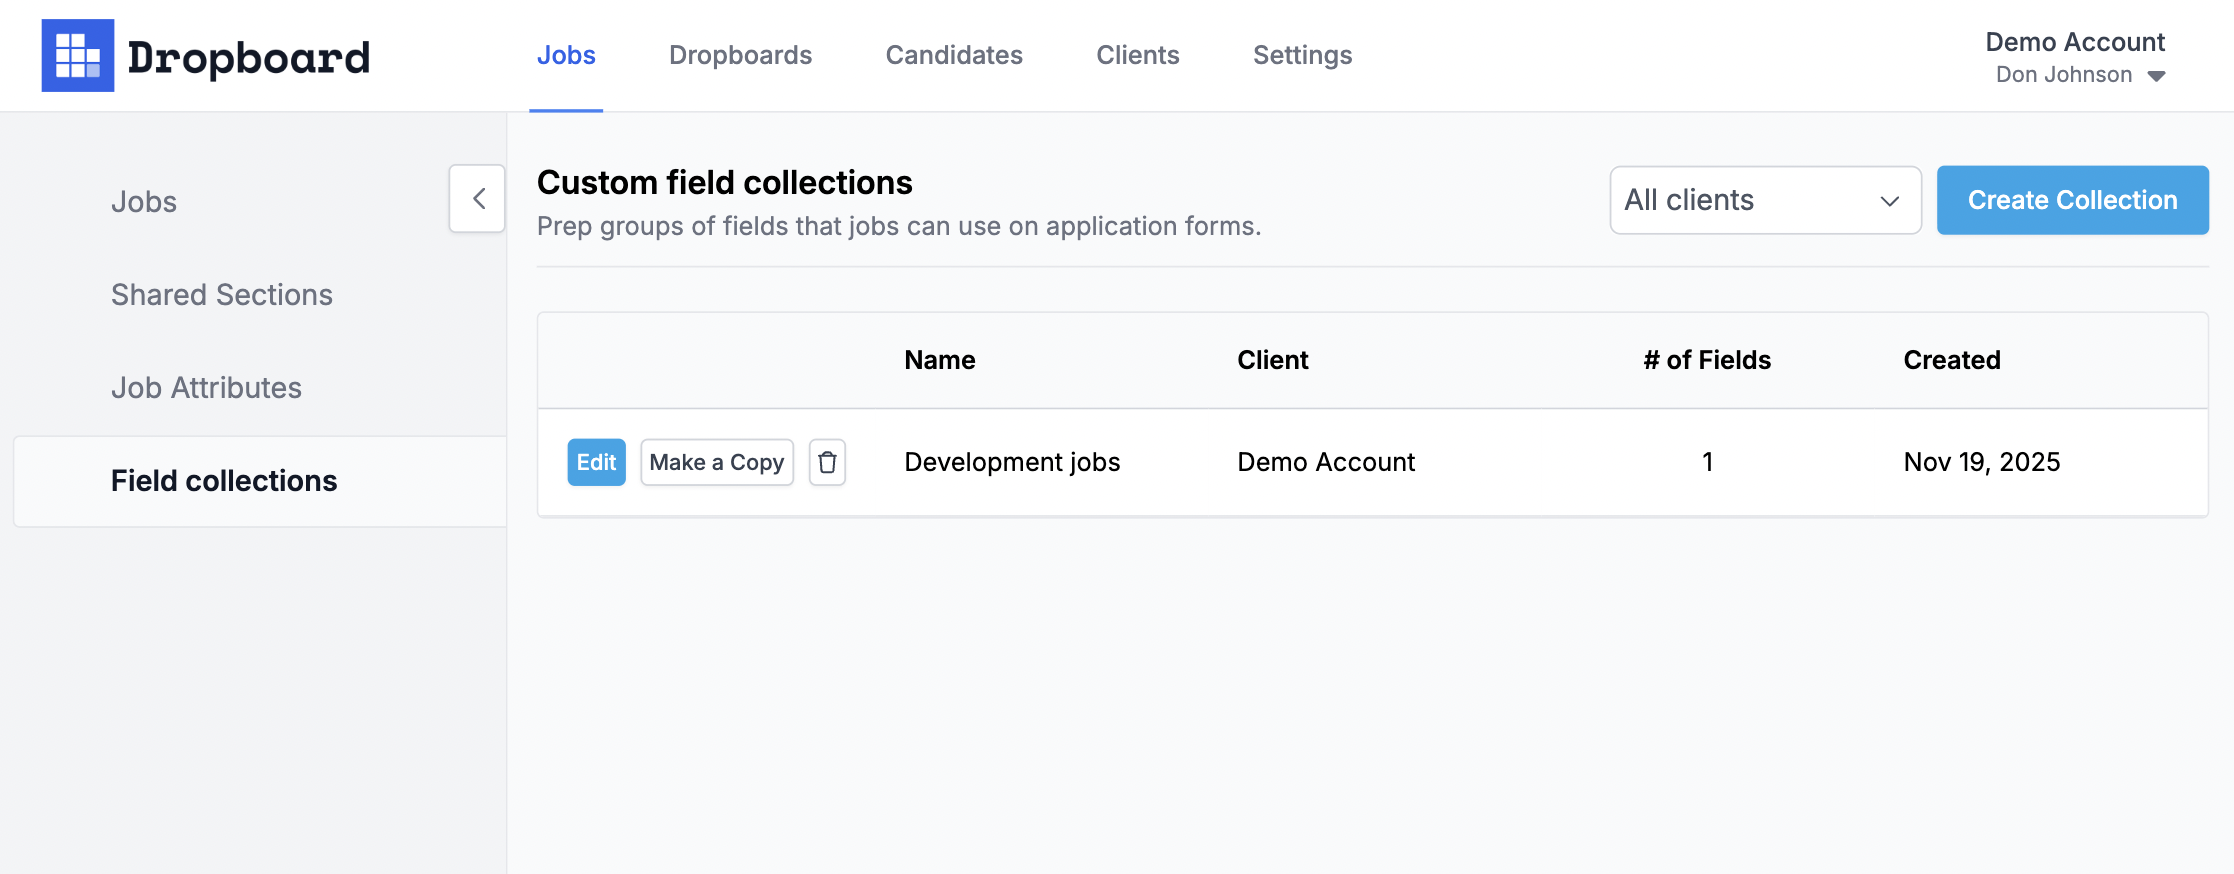
Task: Switch to the Jobs top navigation tab
Action: point(566,56)
